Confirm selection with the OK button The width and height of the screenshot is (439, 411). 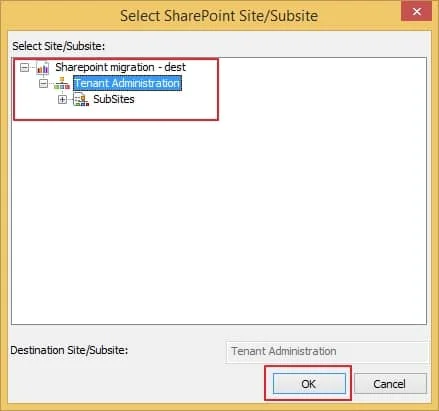click(309, 383)
